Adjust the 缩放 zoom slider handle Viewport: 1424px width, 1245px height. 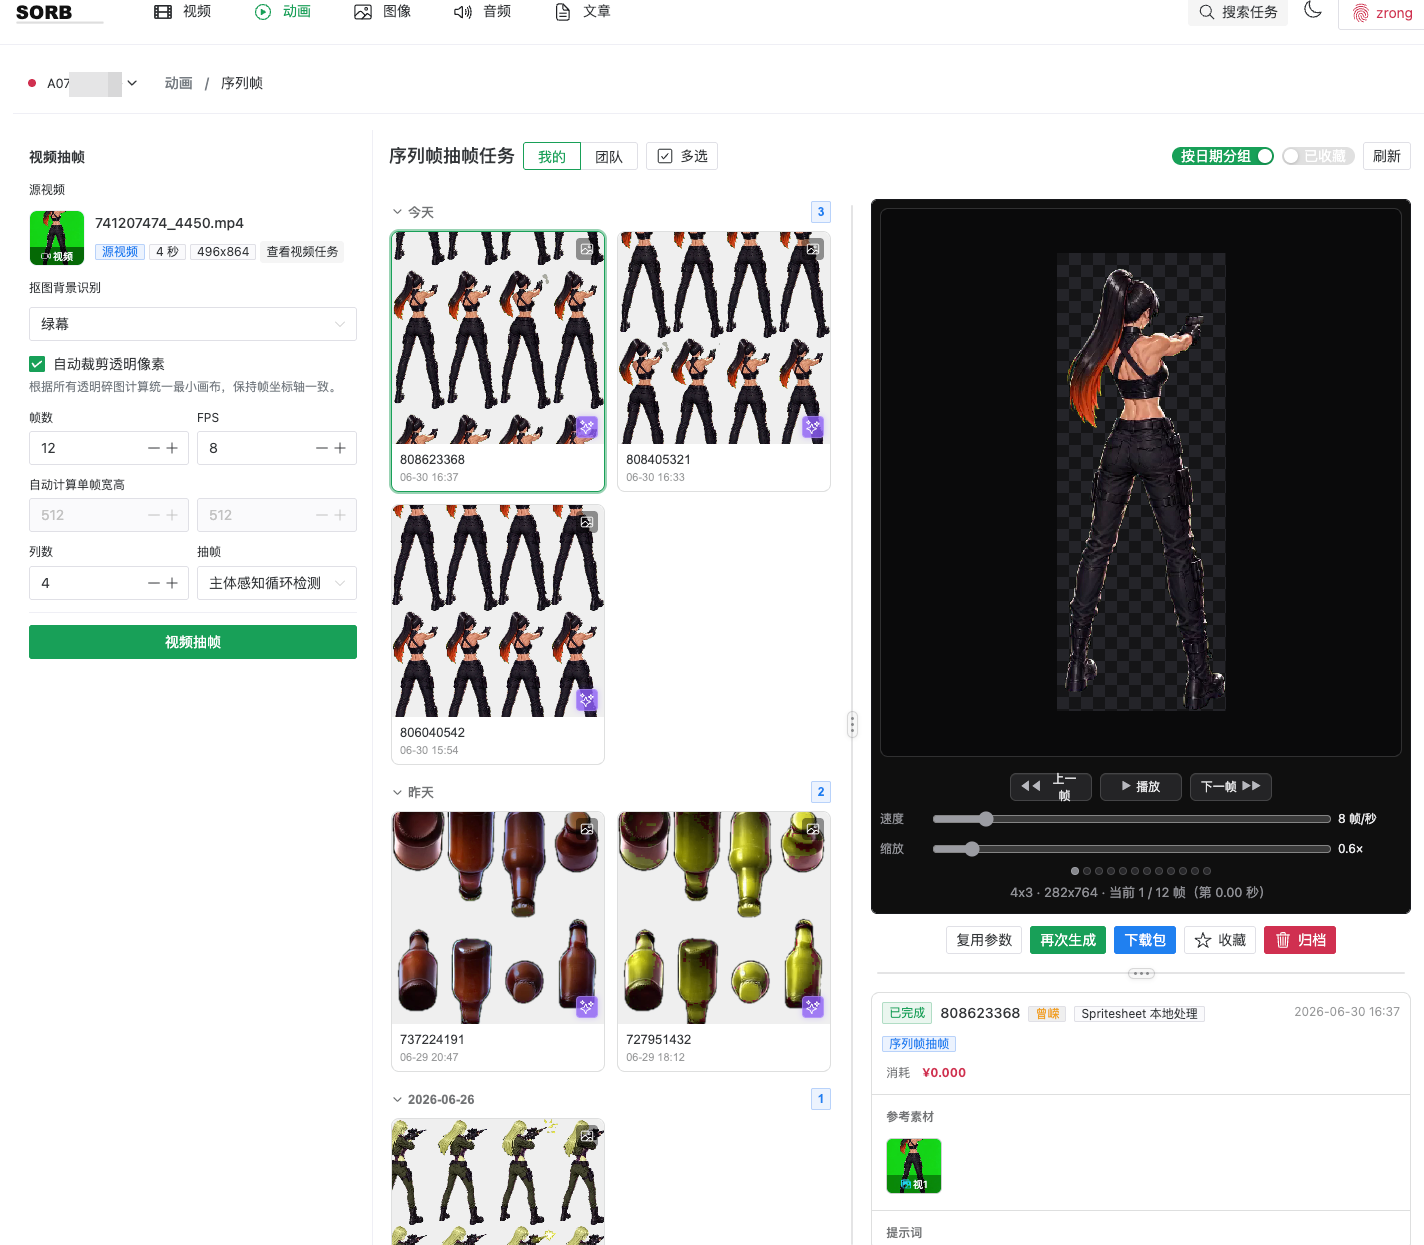(972, 849)
